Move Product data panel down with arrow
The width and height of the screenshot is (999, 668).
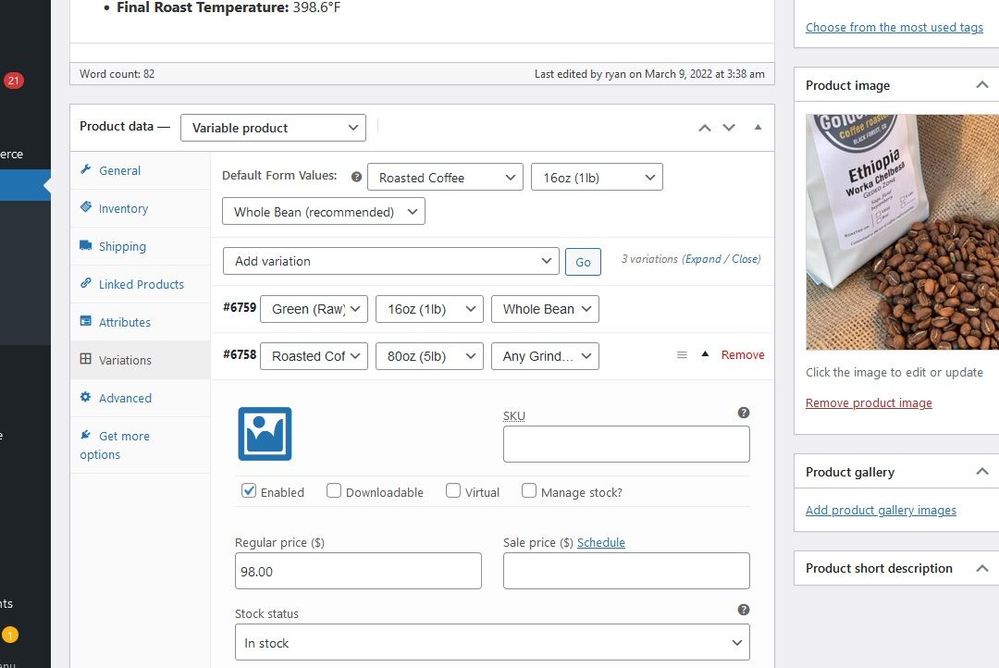pyautogui.click(x=729, y=128)
